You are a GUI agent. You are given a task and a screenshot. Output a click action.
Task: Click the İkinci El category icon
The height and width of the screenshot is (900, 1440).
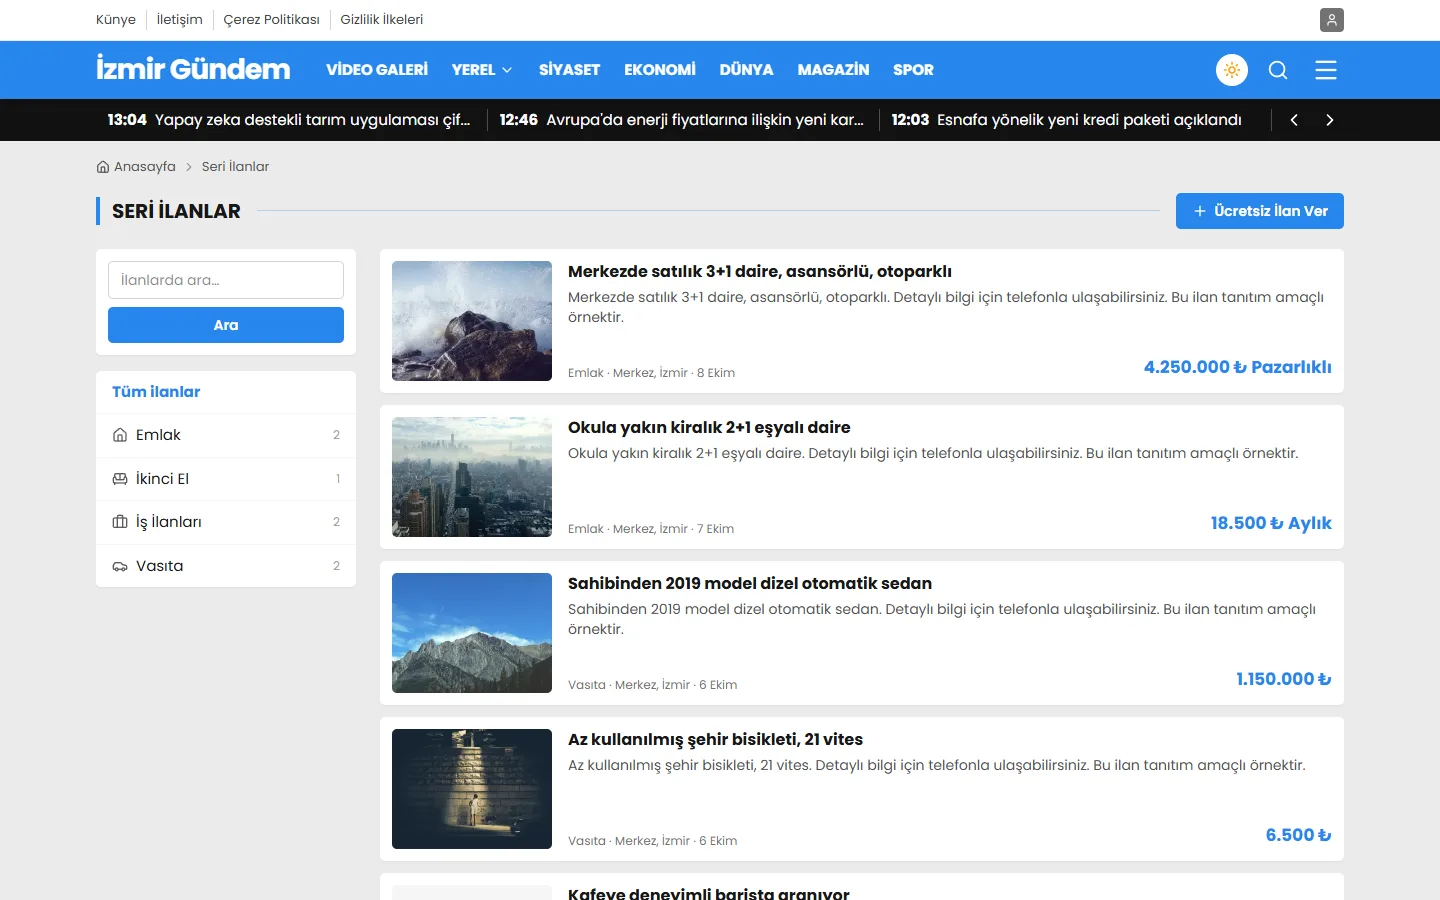pyautogui.click(x=120, y=479)
